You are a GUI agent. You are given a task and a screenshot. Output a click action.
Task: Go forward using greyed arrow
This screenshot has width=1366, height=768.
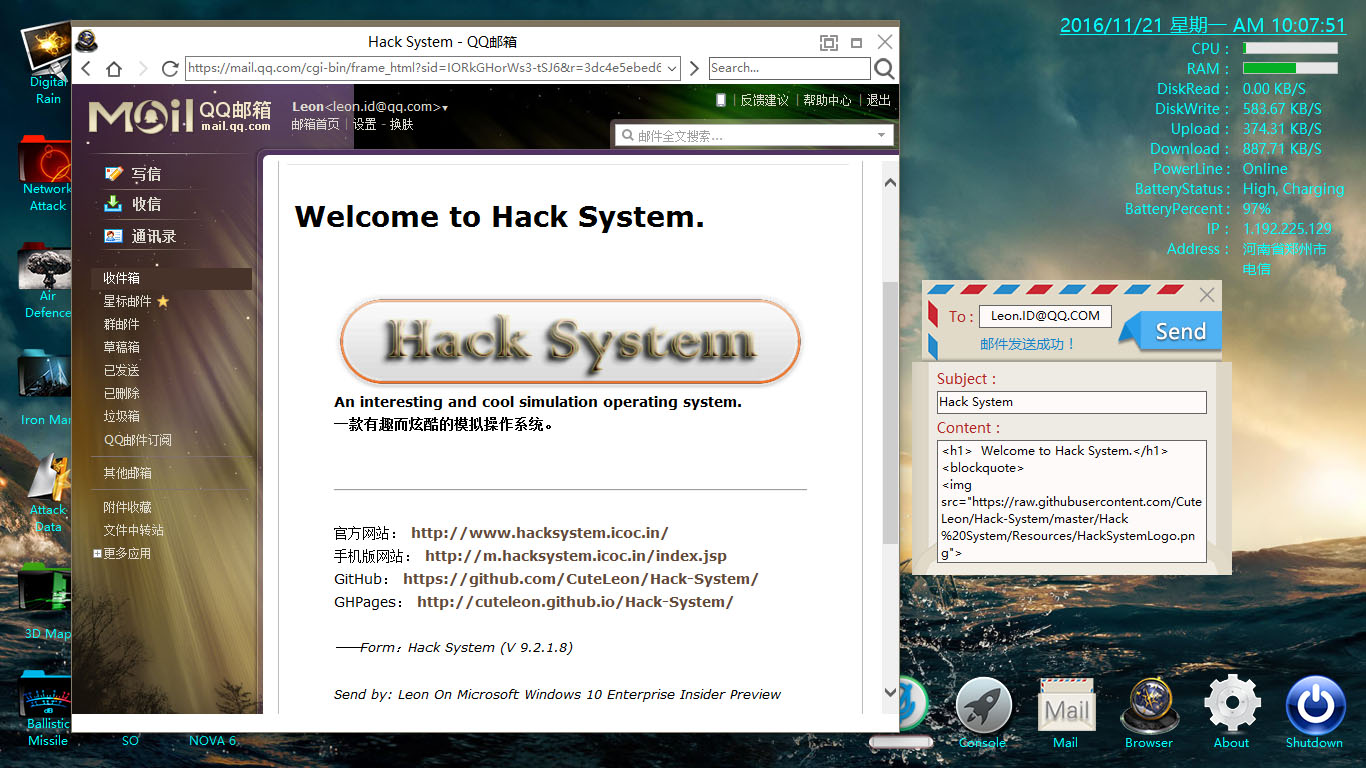(x=143, y=68)
